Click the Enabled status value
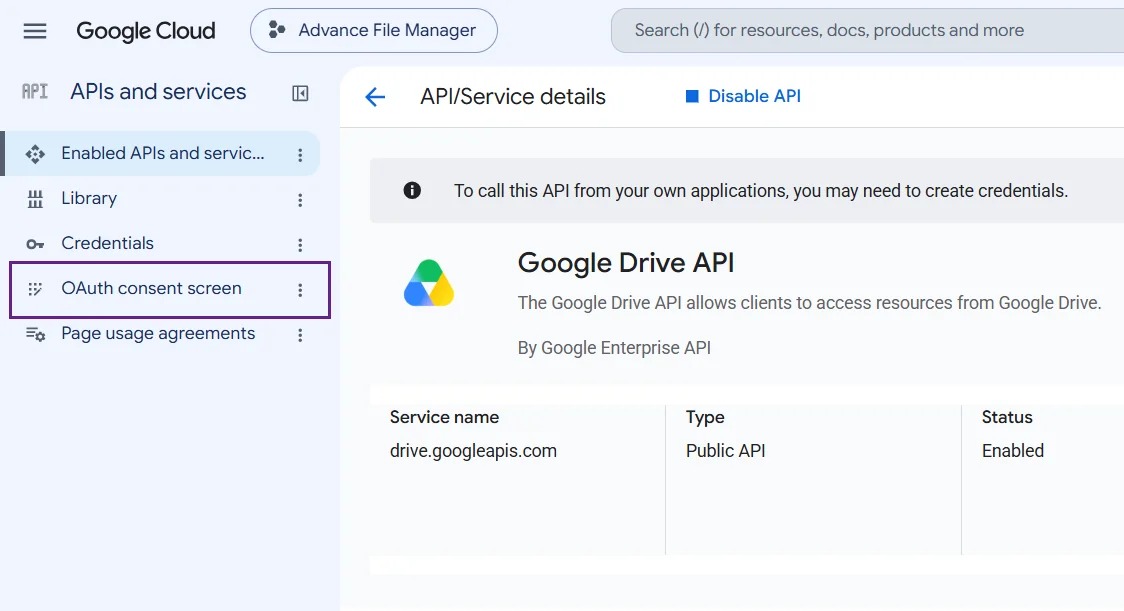1124x611 pixels. click(1013, 451)
